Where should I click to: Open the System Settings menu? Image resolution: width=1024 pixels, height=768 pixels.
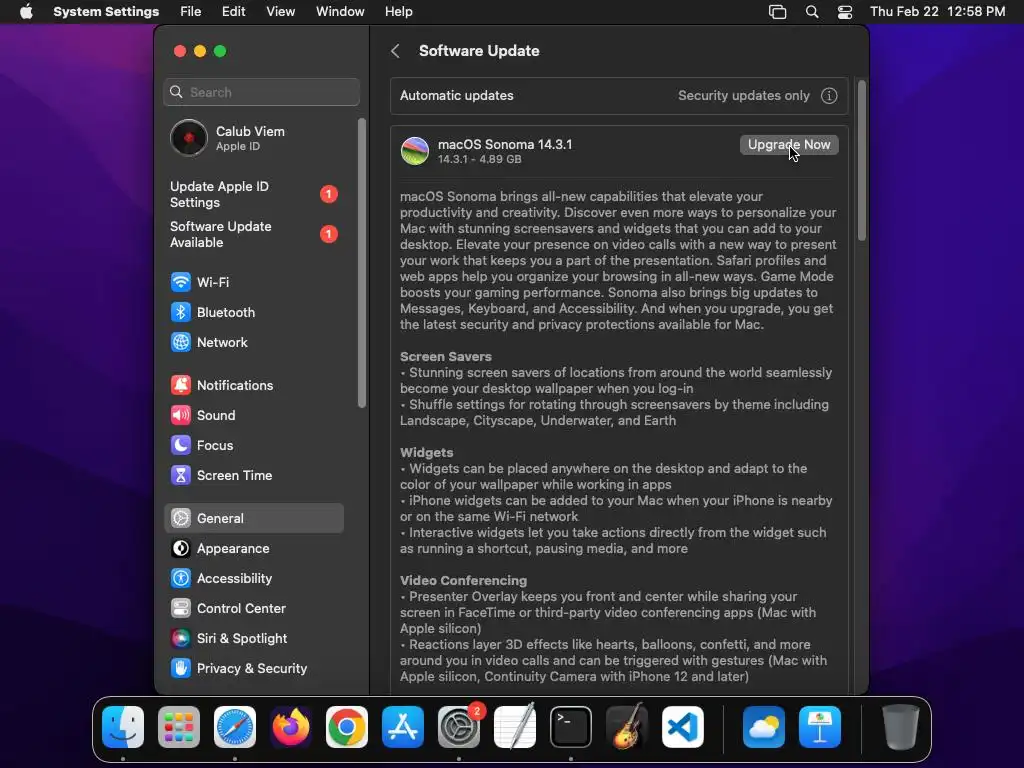pos(106,12)
